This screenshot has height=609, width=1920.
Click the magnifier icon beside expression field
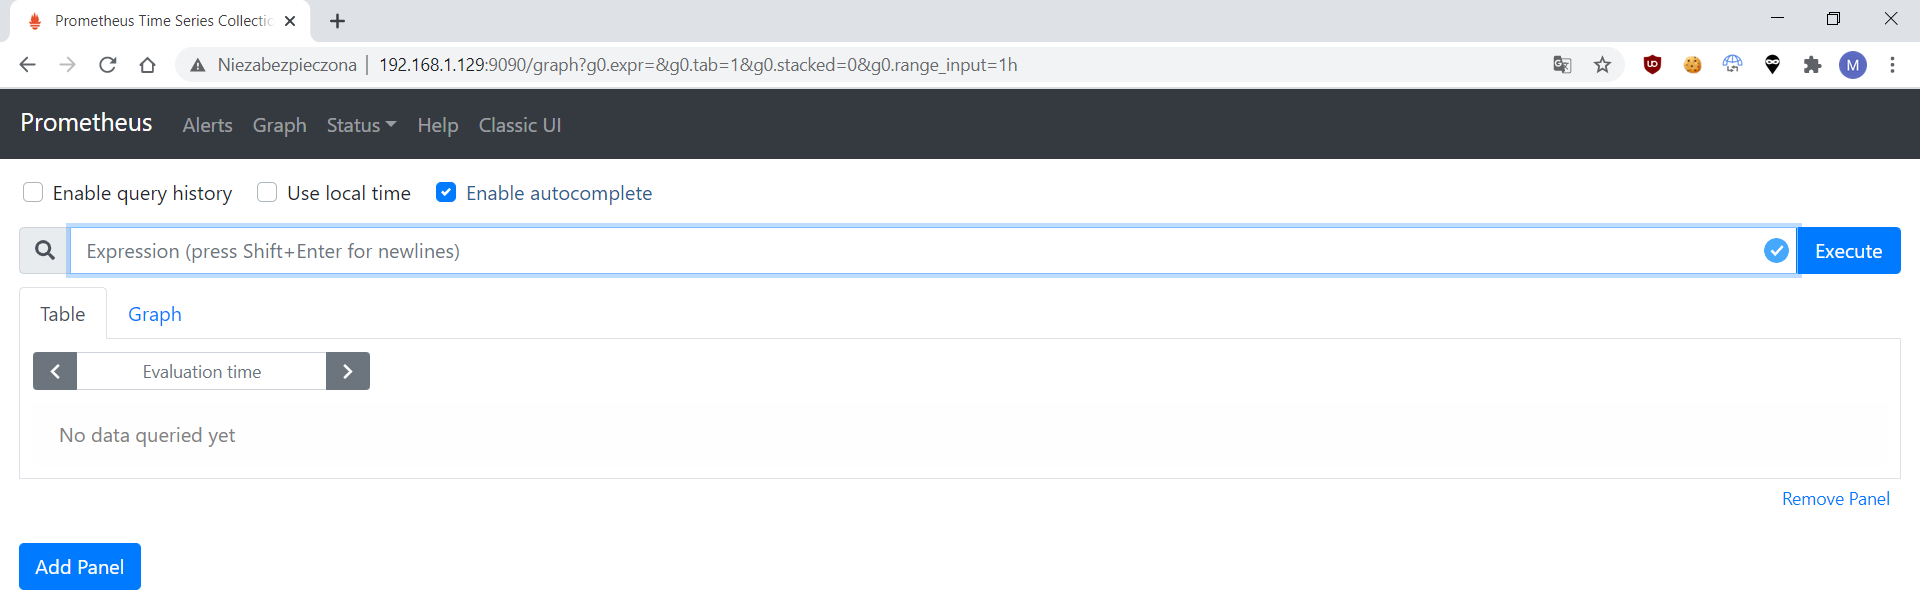click(x=45, y=250)
